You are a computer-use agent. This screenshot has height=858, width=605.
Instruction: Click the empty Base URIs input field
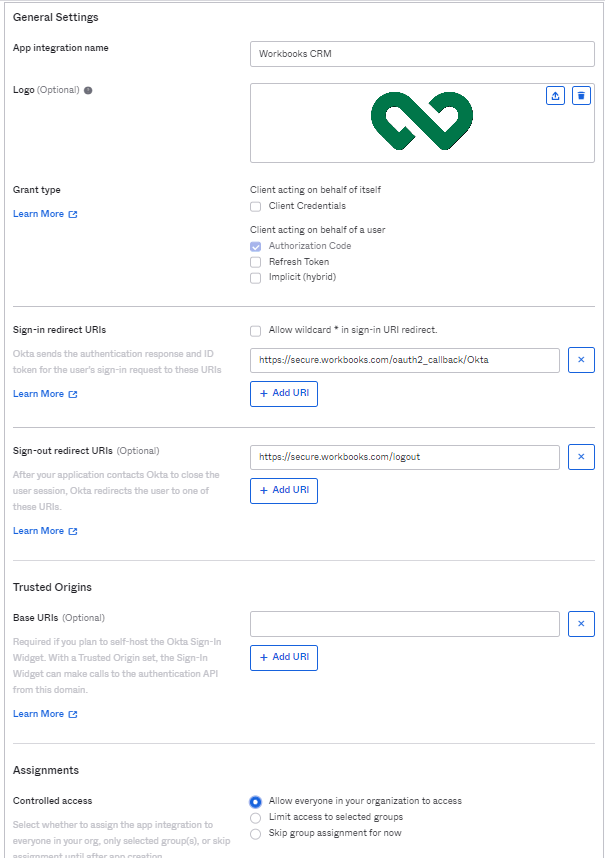coord(404,624)
